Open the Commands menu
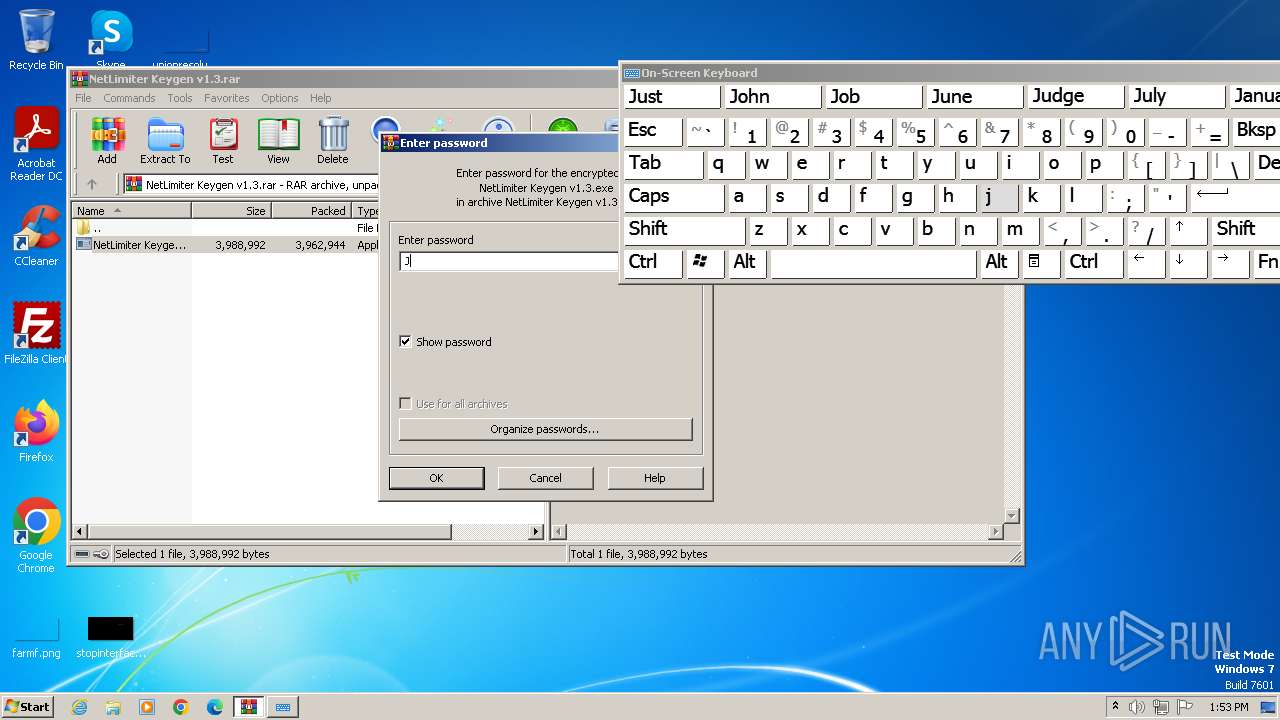This screenshot has height=720, width=1280. click(x=129, y=98)
